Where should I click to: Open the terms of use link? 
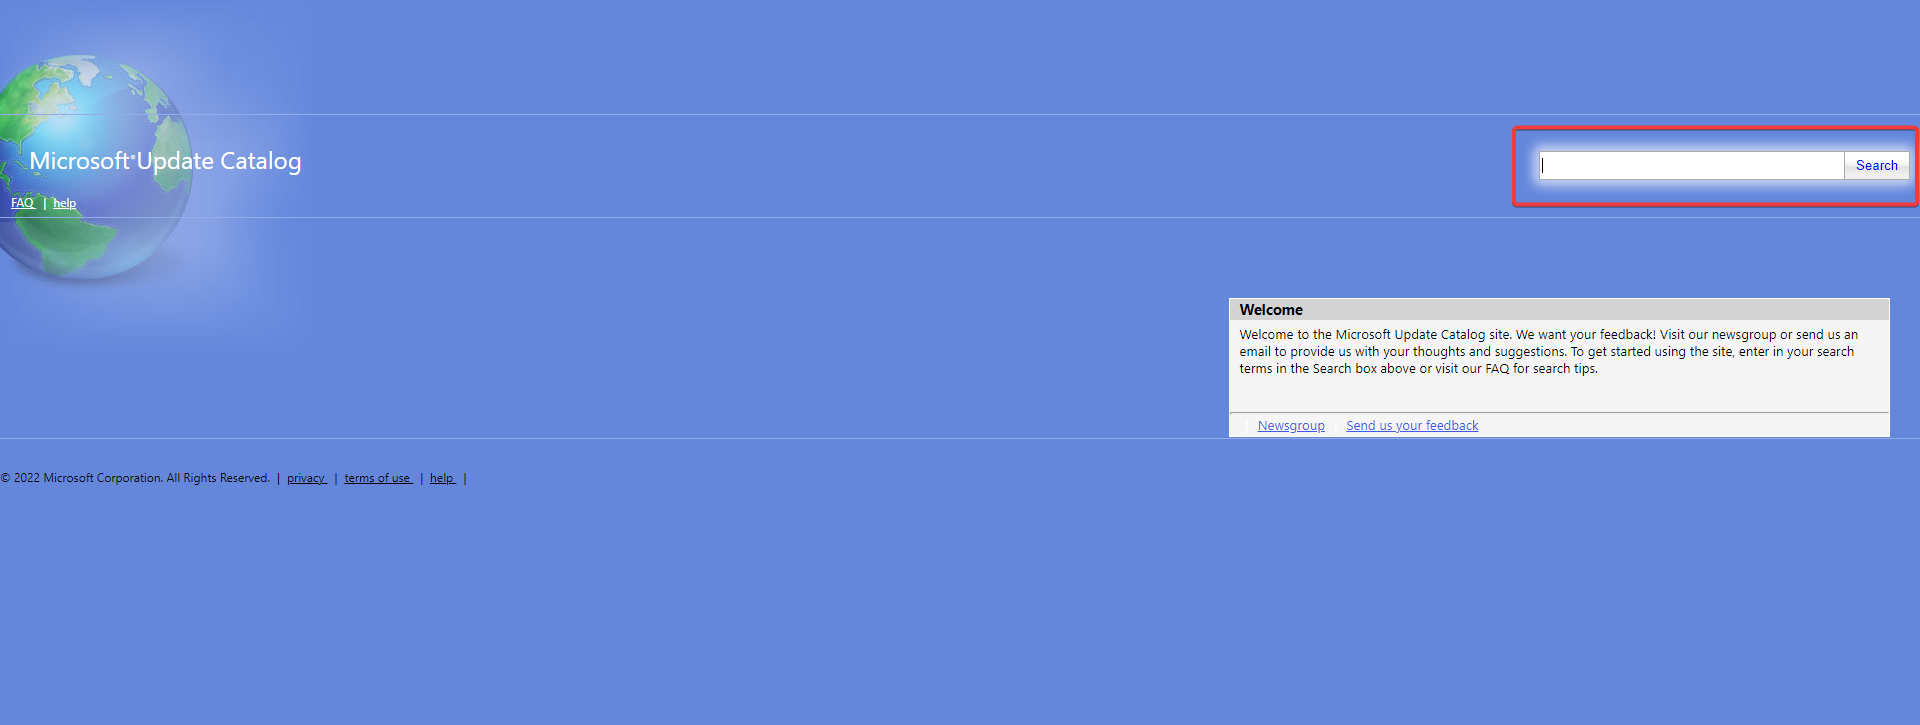(378, 478)
